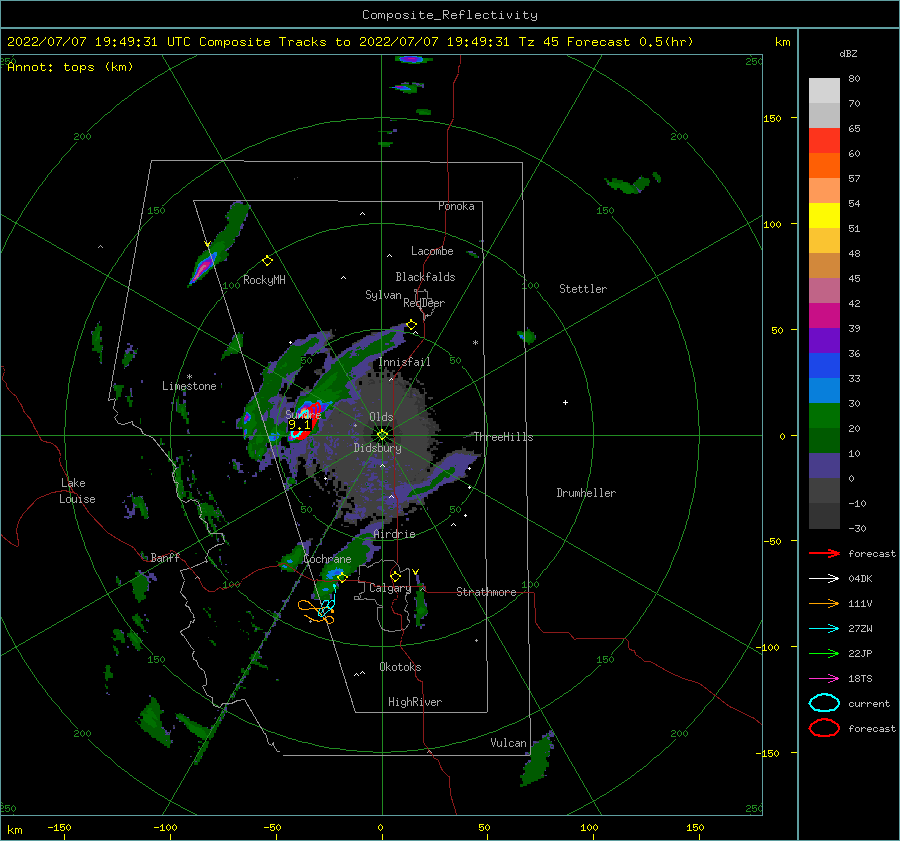900x841 pixels.
Task: Click the Banff label
Action: pyautogui.click(x=165, y=558)
